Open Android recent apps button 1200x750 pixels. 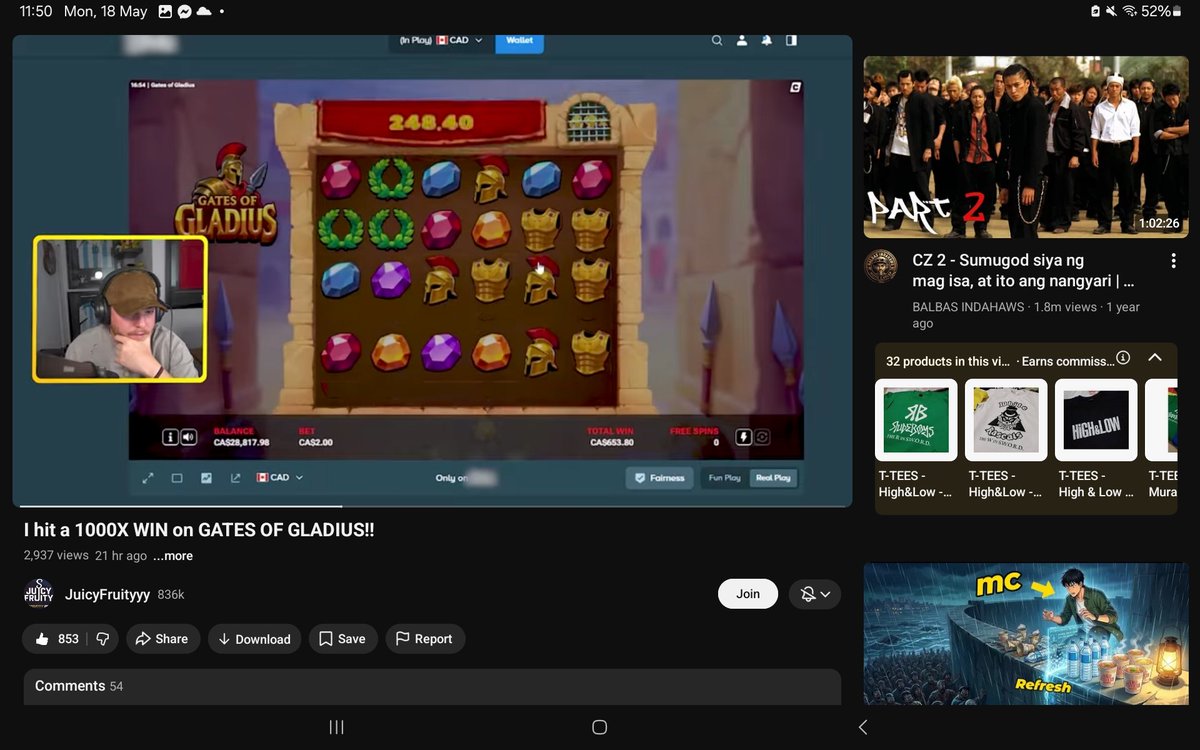pos(336,727)
